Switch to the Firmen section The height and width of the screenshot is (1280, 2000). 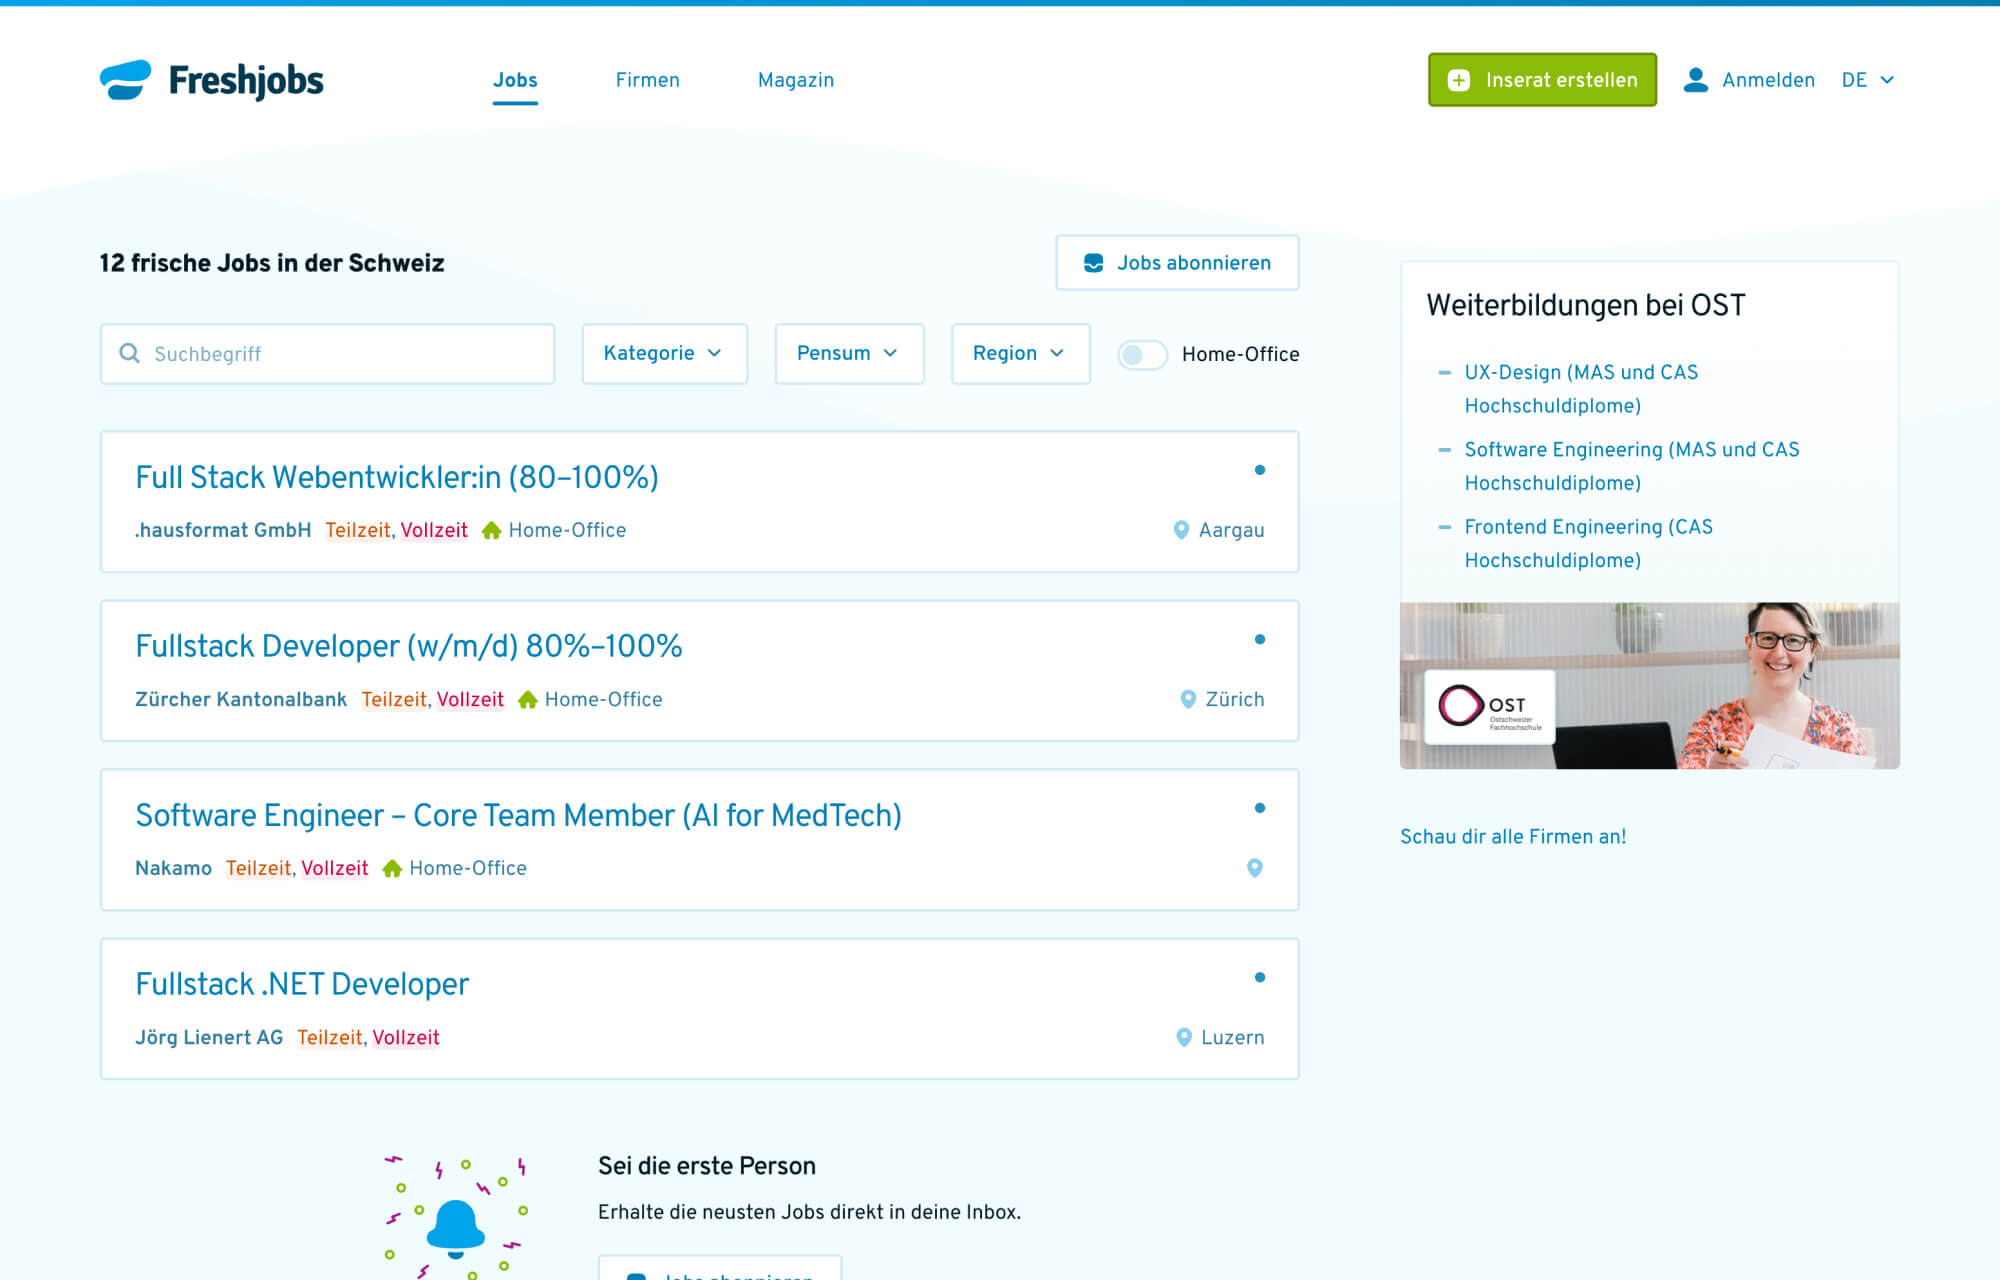pyautogui.click(x=647, y=80)
